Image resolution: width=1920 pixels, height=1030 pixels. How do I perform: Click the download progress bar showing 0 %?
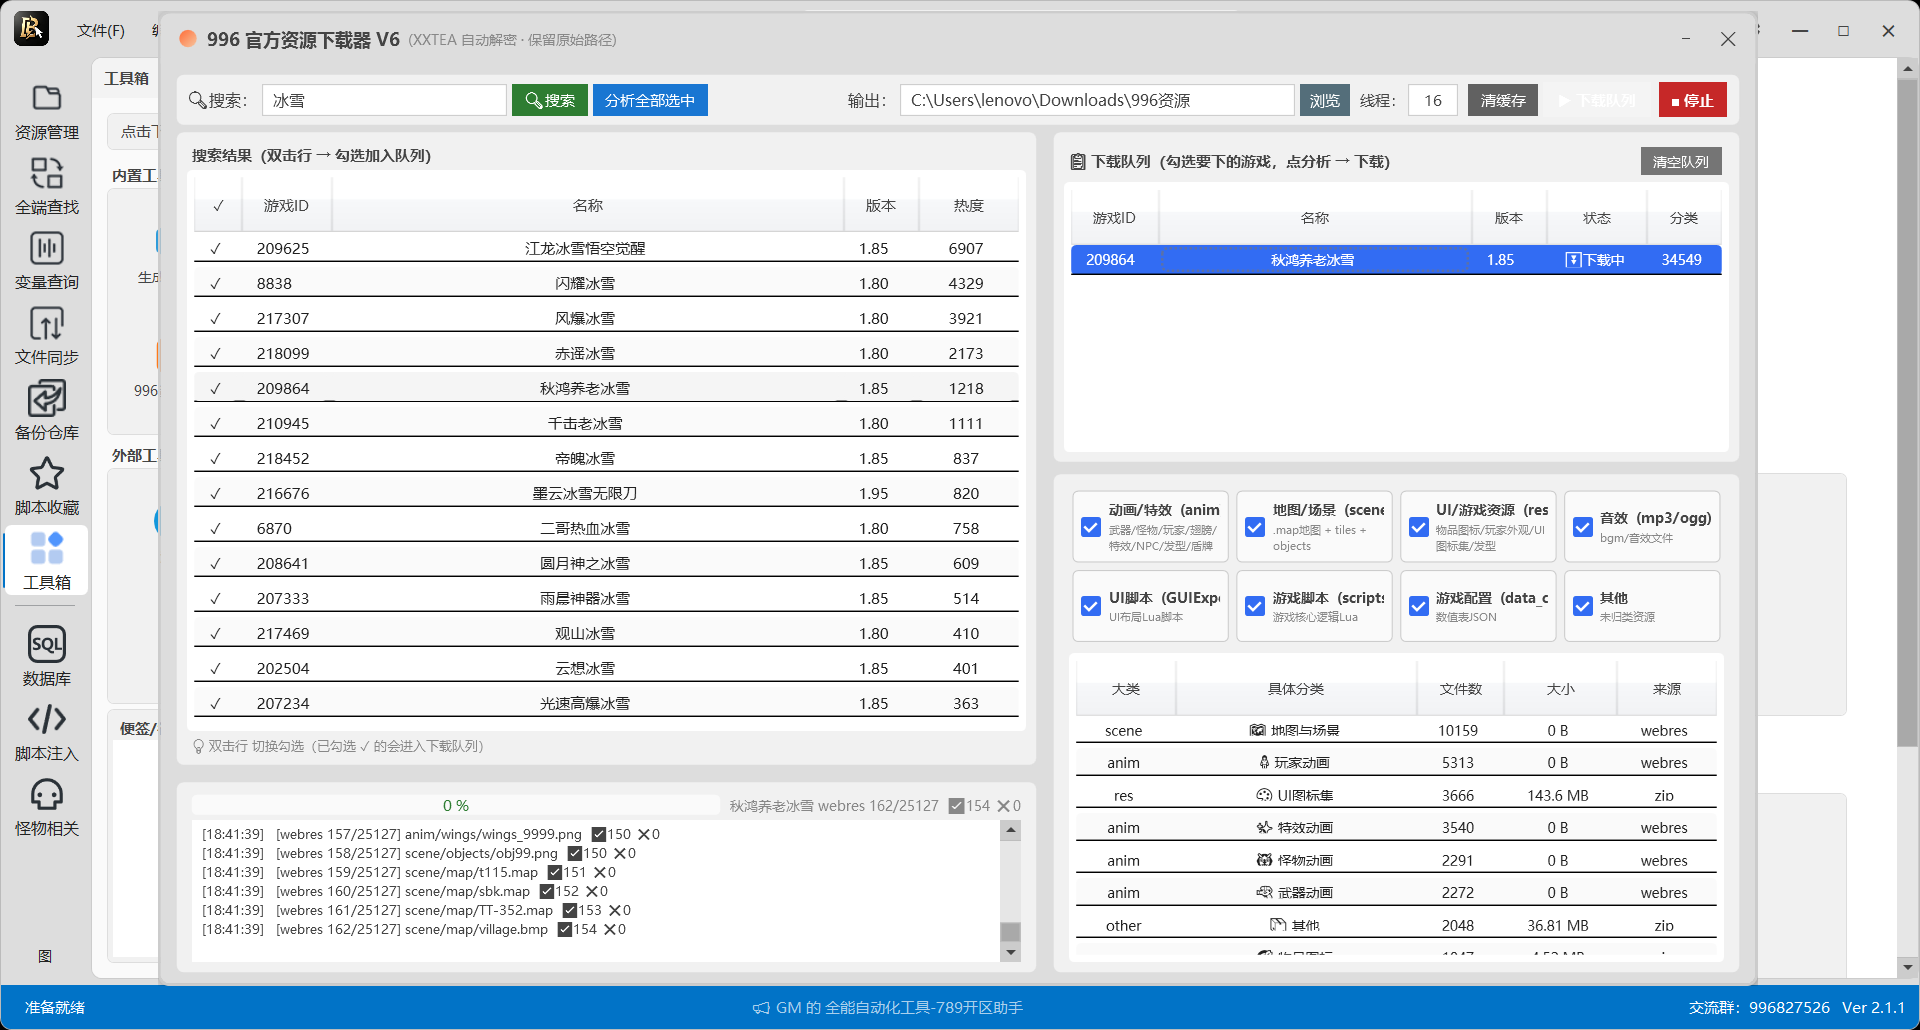[x=456, y=806]
